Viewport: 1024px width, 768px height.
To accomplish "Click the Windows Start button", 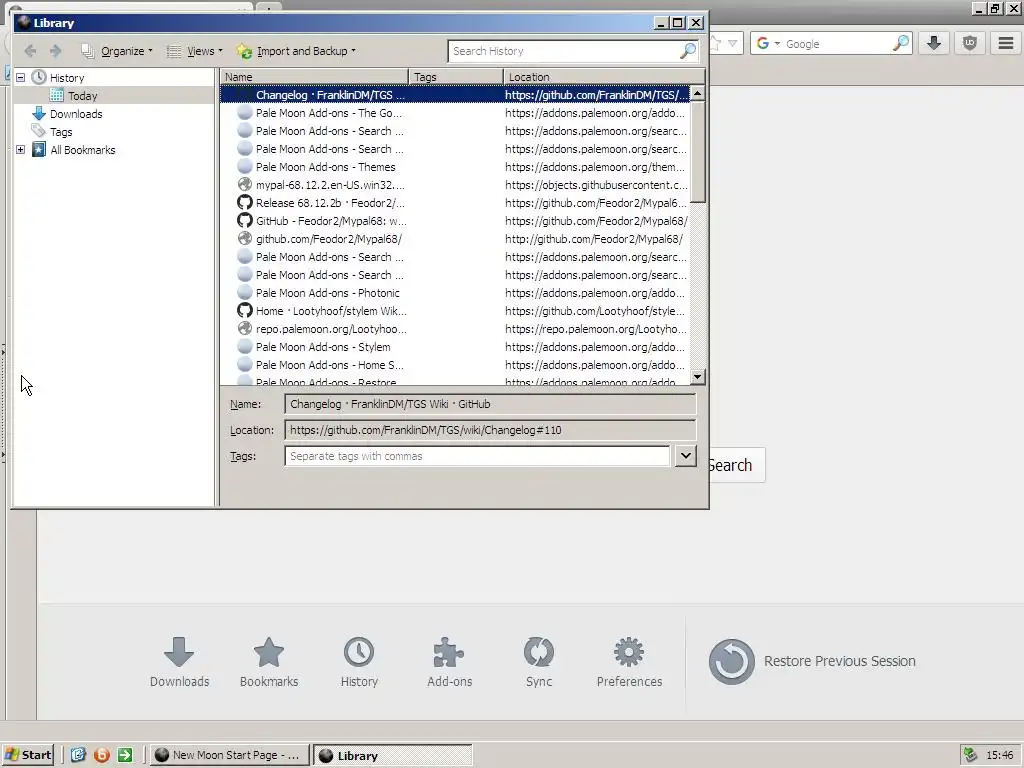I will (28, 755).
